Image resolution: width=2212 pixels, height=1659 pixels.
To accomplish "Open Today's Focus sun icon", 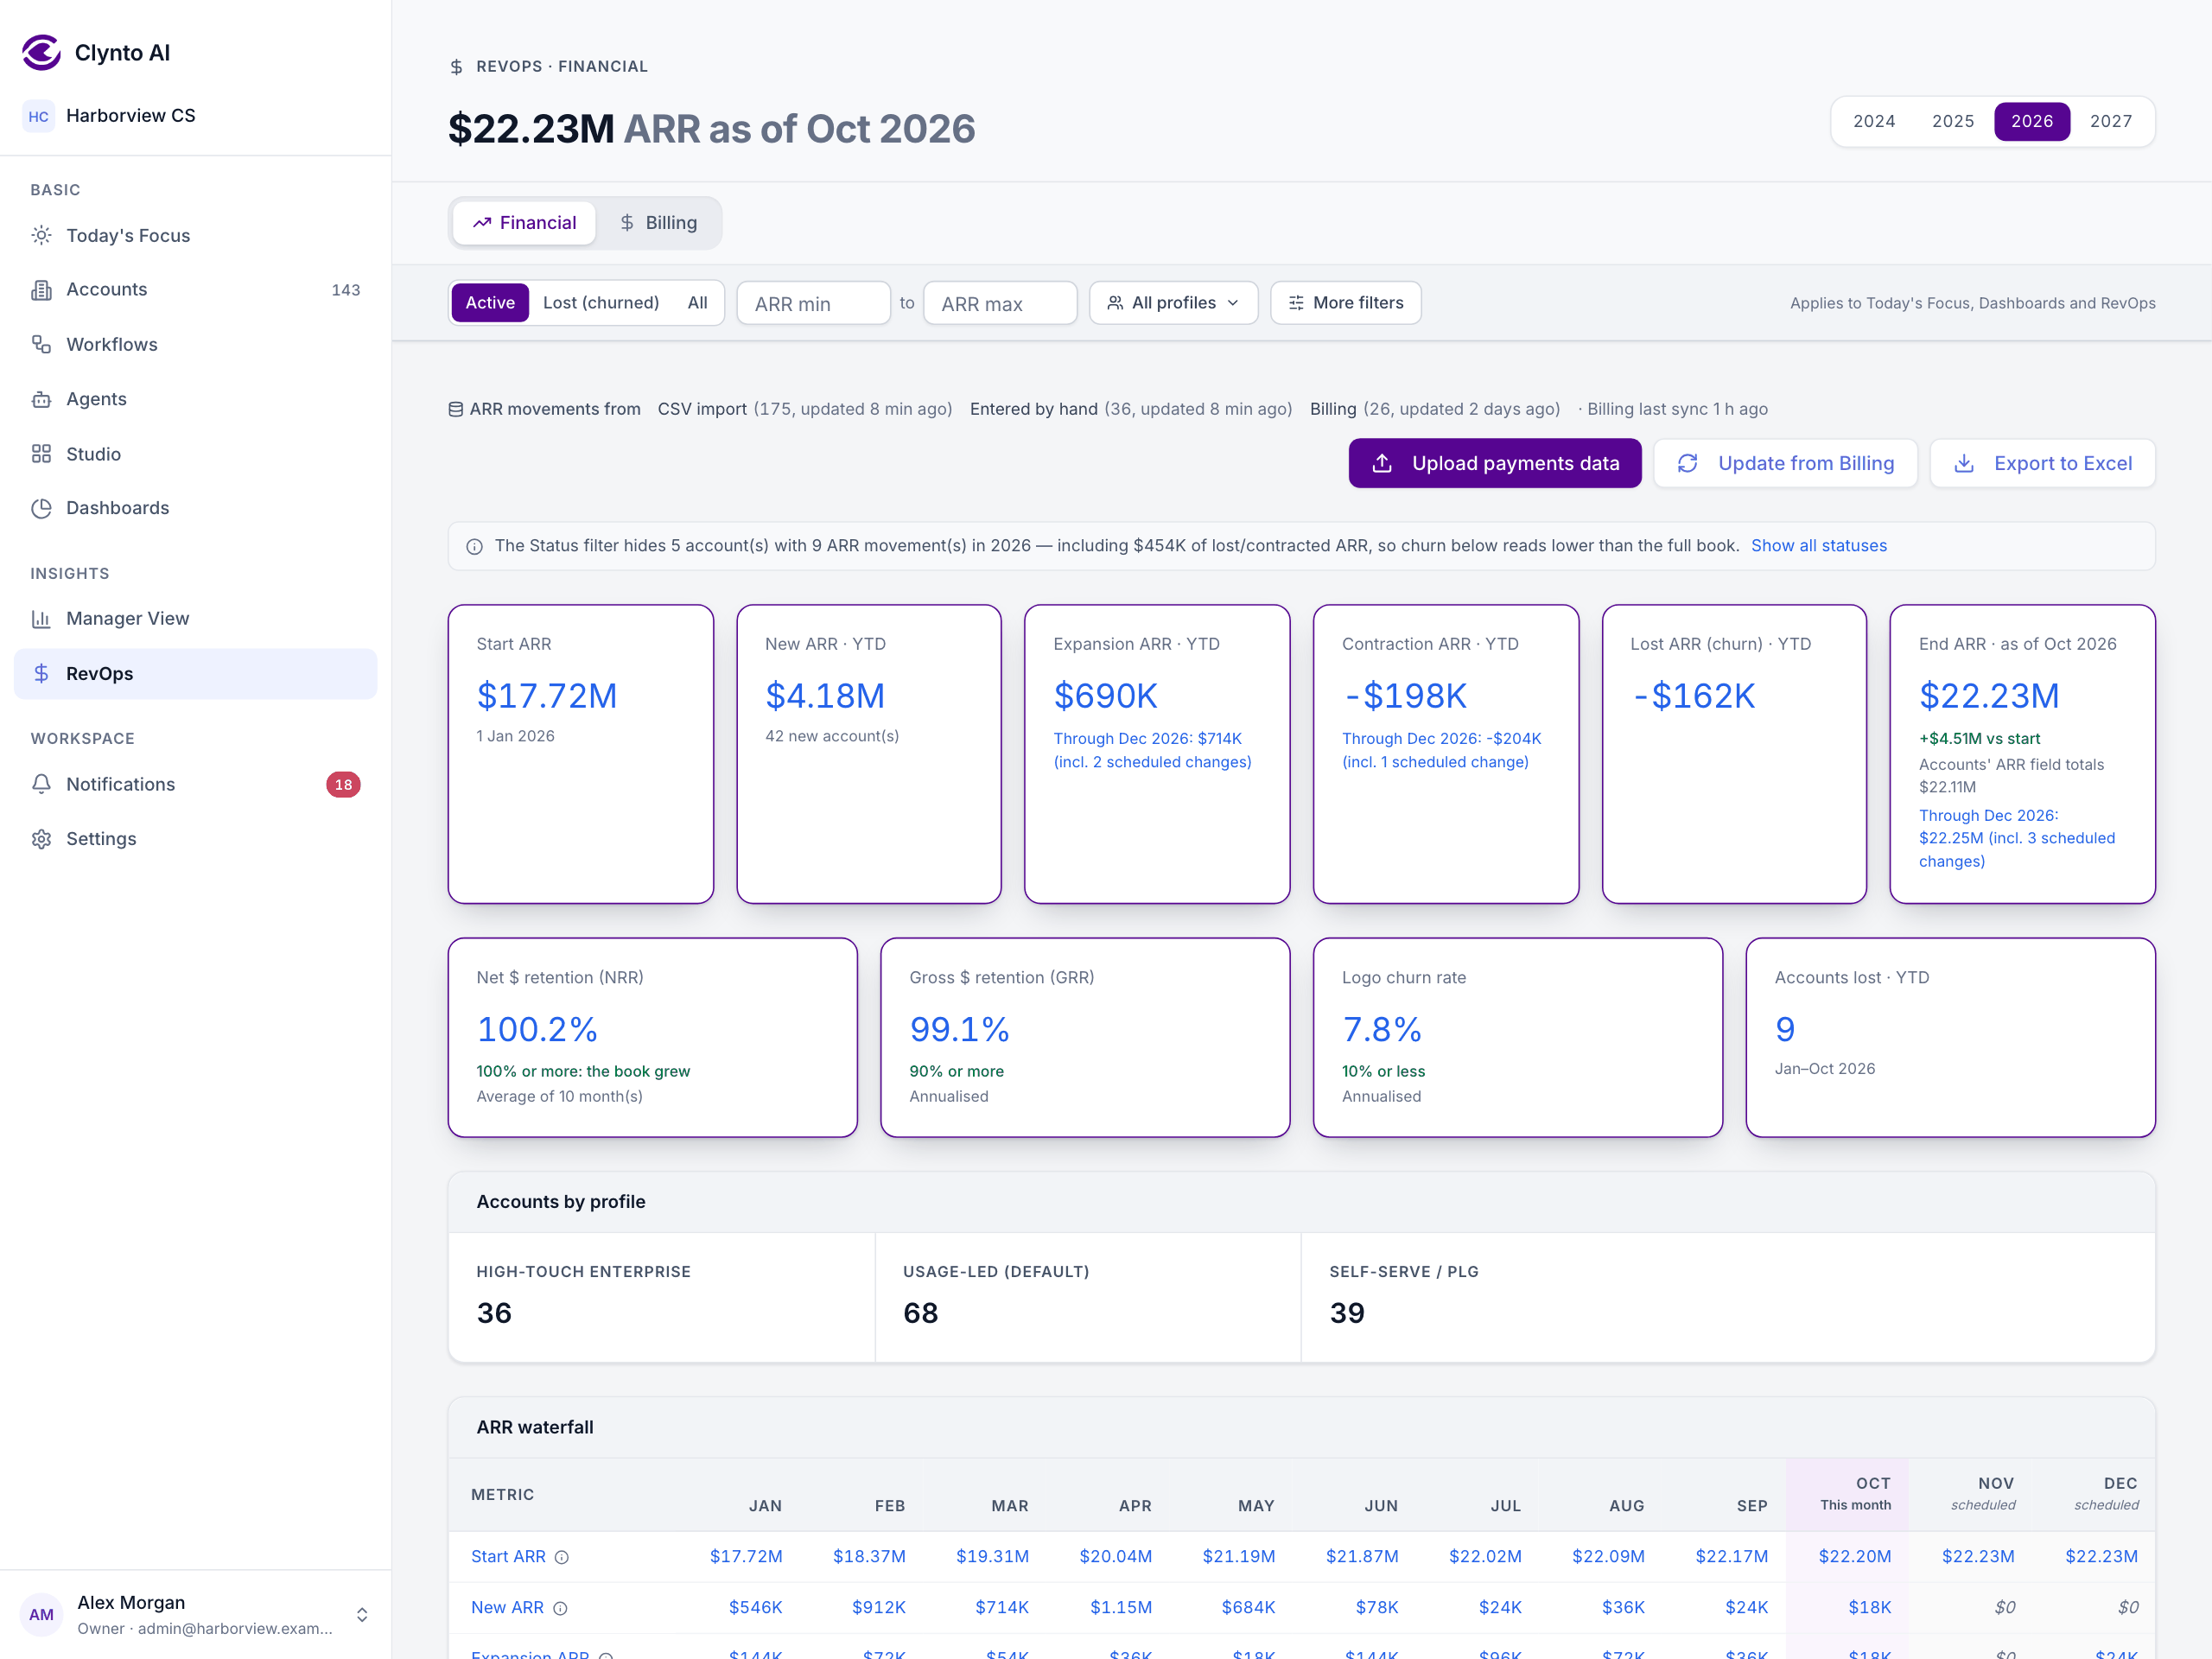I will click(41, 235).
